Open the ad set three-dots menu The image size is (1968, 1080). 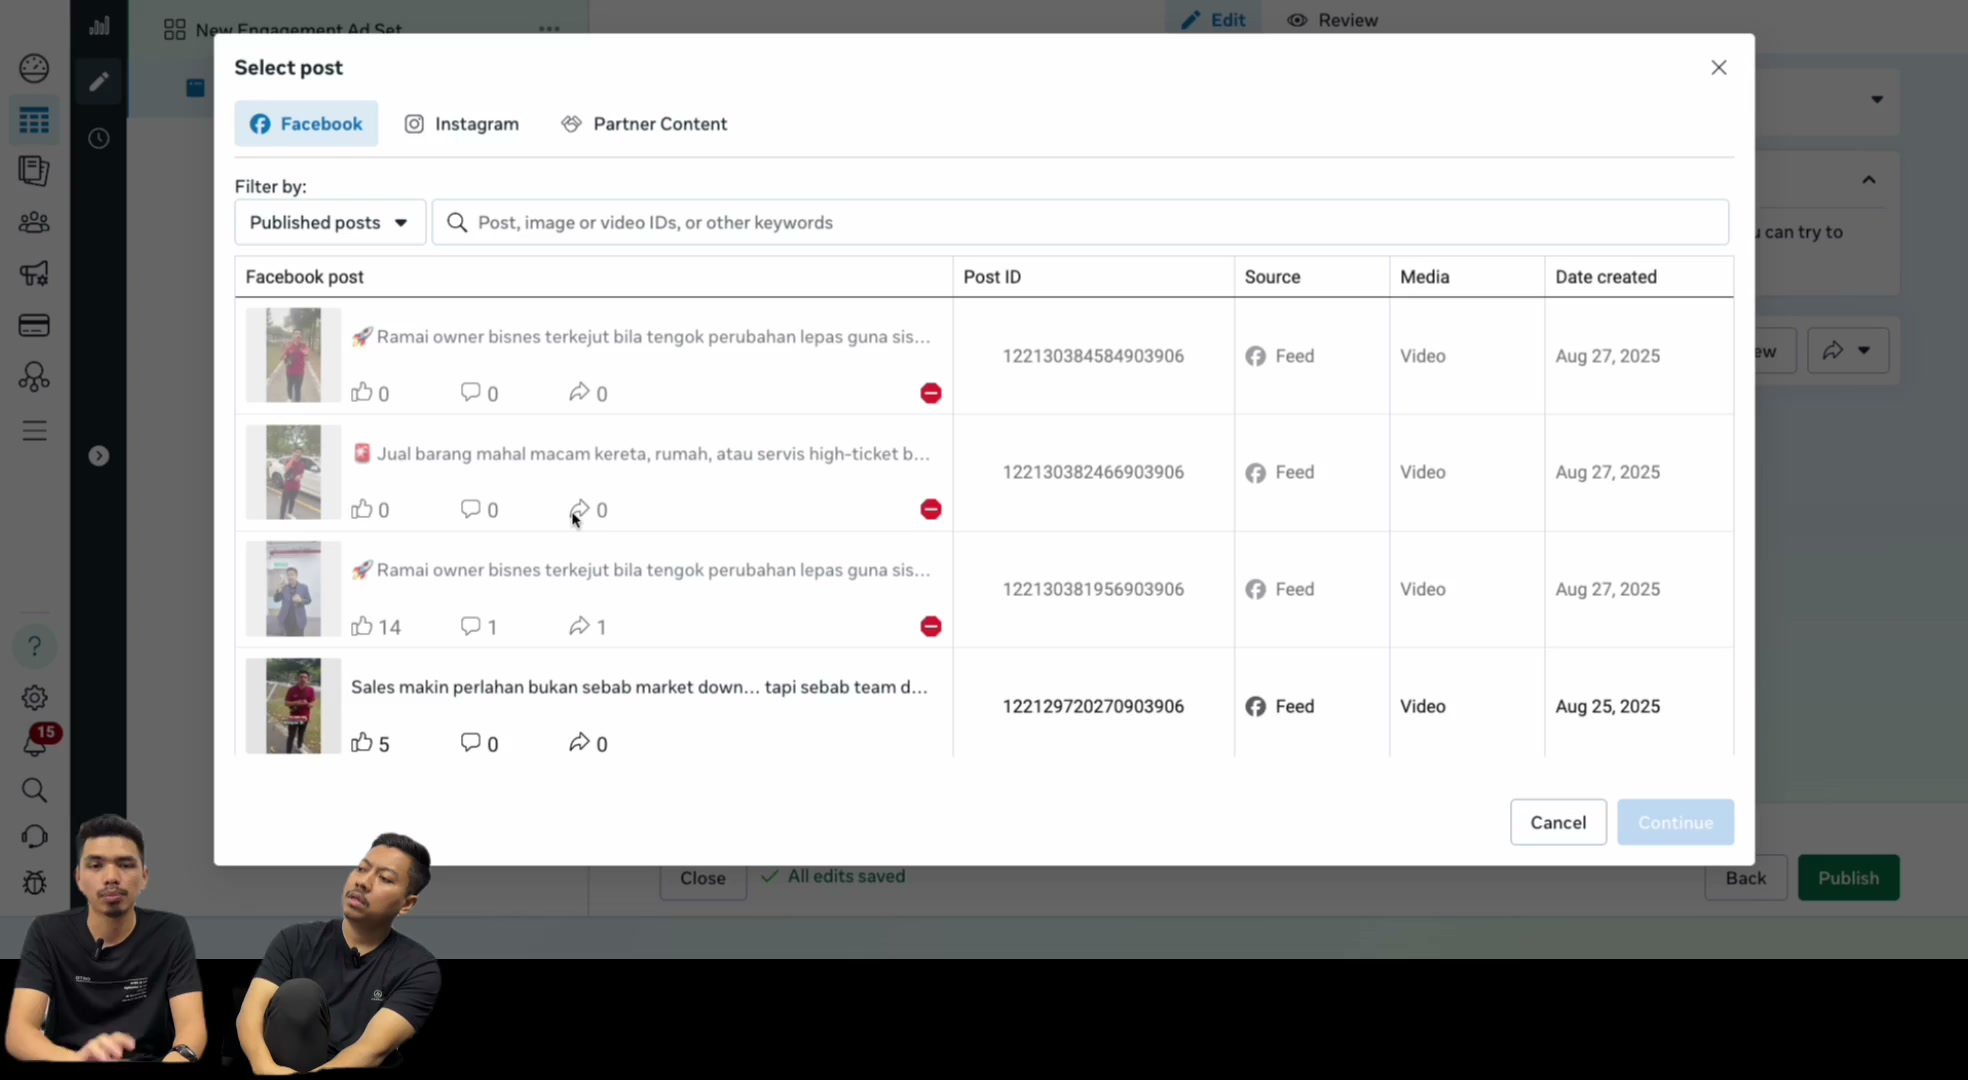[549, 29]
